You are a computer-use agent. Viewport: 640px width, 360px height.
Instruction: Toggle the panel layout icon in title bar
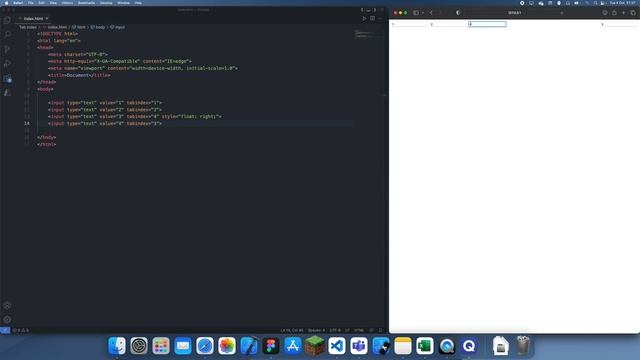tap(368, 9)
